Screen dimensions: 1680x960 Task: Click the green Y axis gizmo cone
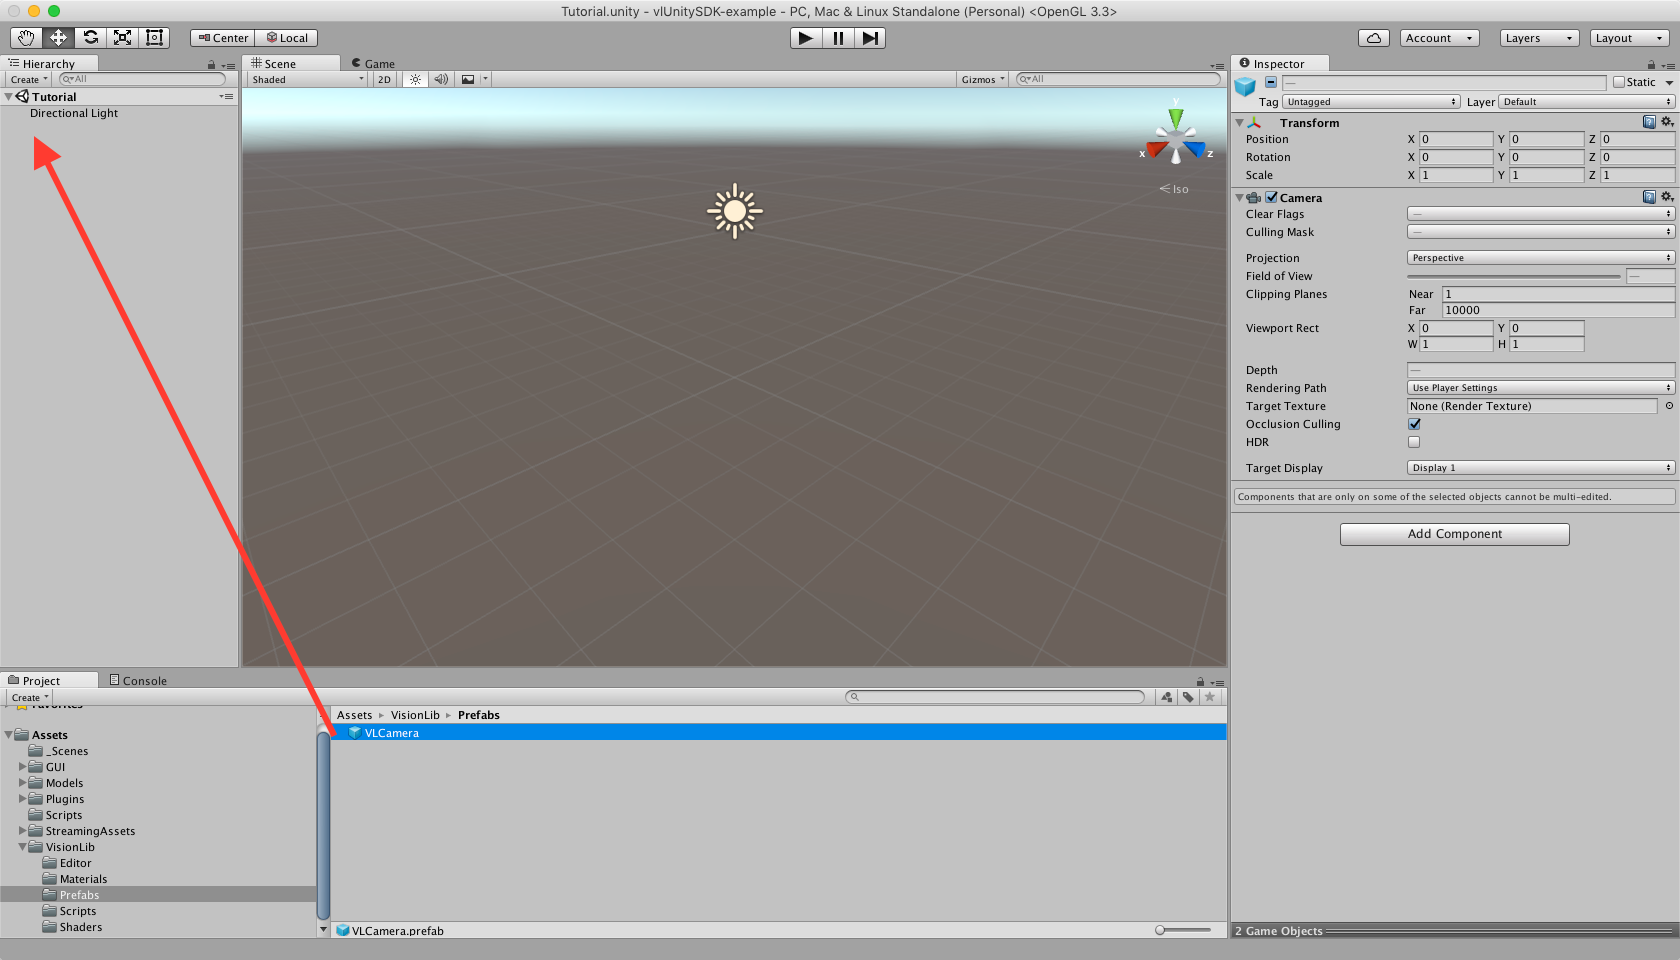pyautogui.click(x=1176, y=117)
